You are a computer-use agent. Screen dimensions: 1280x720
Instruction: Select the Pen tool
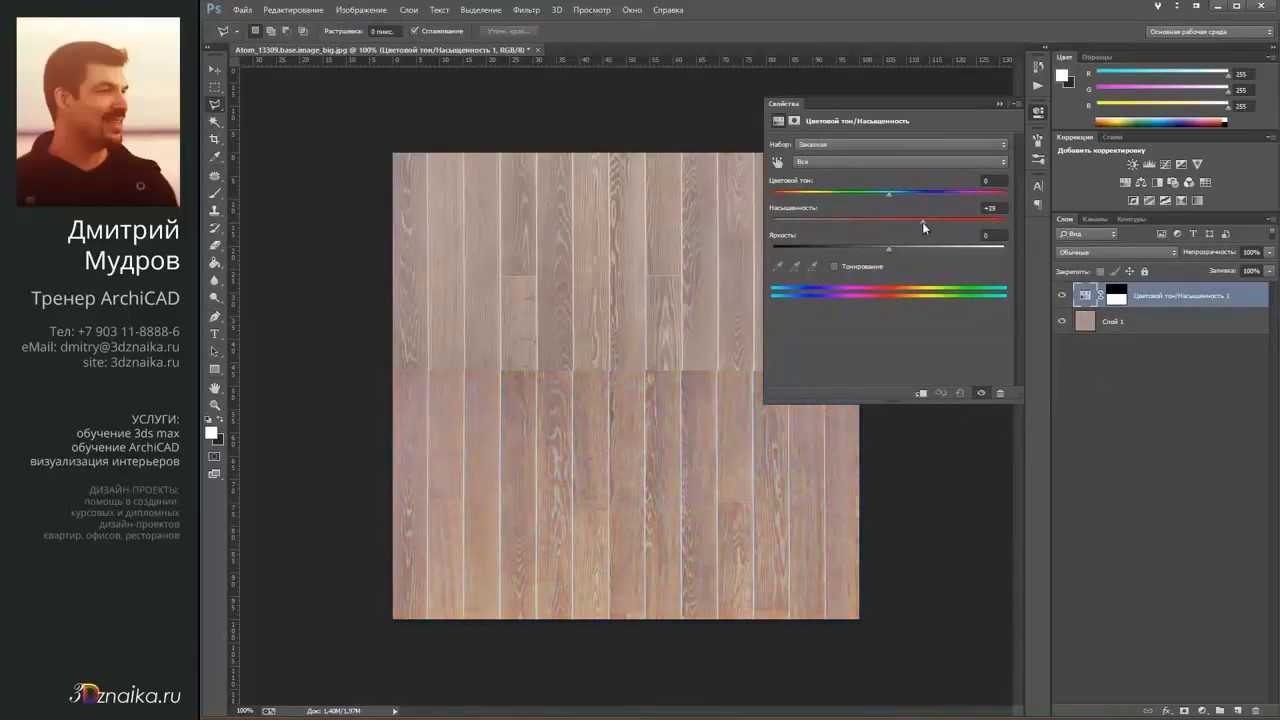(x=215, y=316)
